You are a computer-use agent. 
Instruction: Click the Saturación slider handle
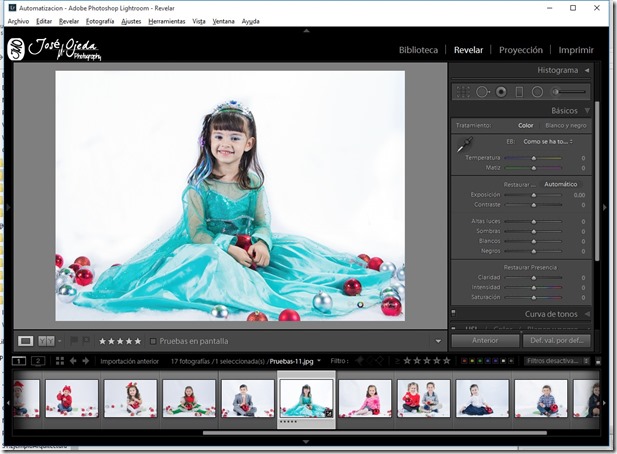click(x=534, y=297)
